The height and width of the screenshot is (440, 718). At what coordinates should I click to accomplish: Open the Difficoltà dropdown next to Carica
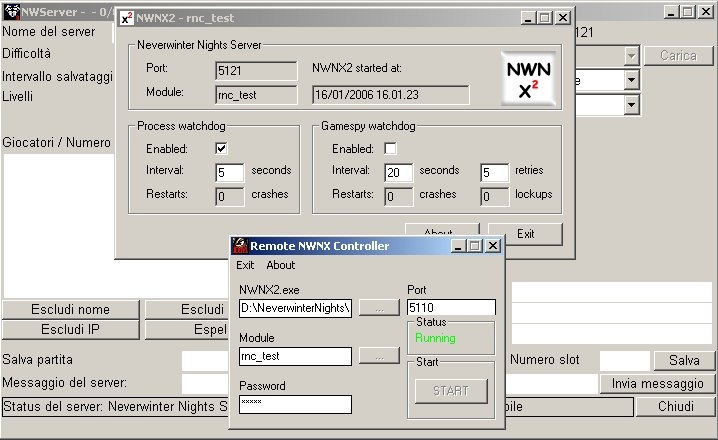coord(631,56)
